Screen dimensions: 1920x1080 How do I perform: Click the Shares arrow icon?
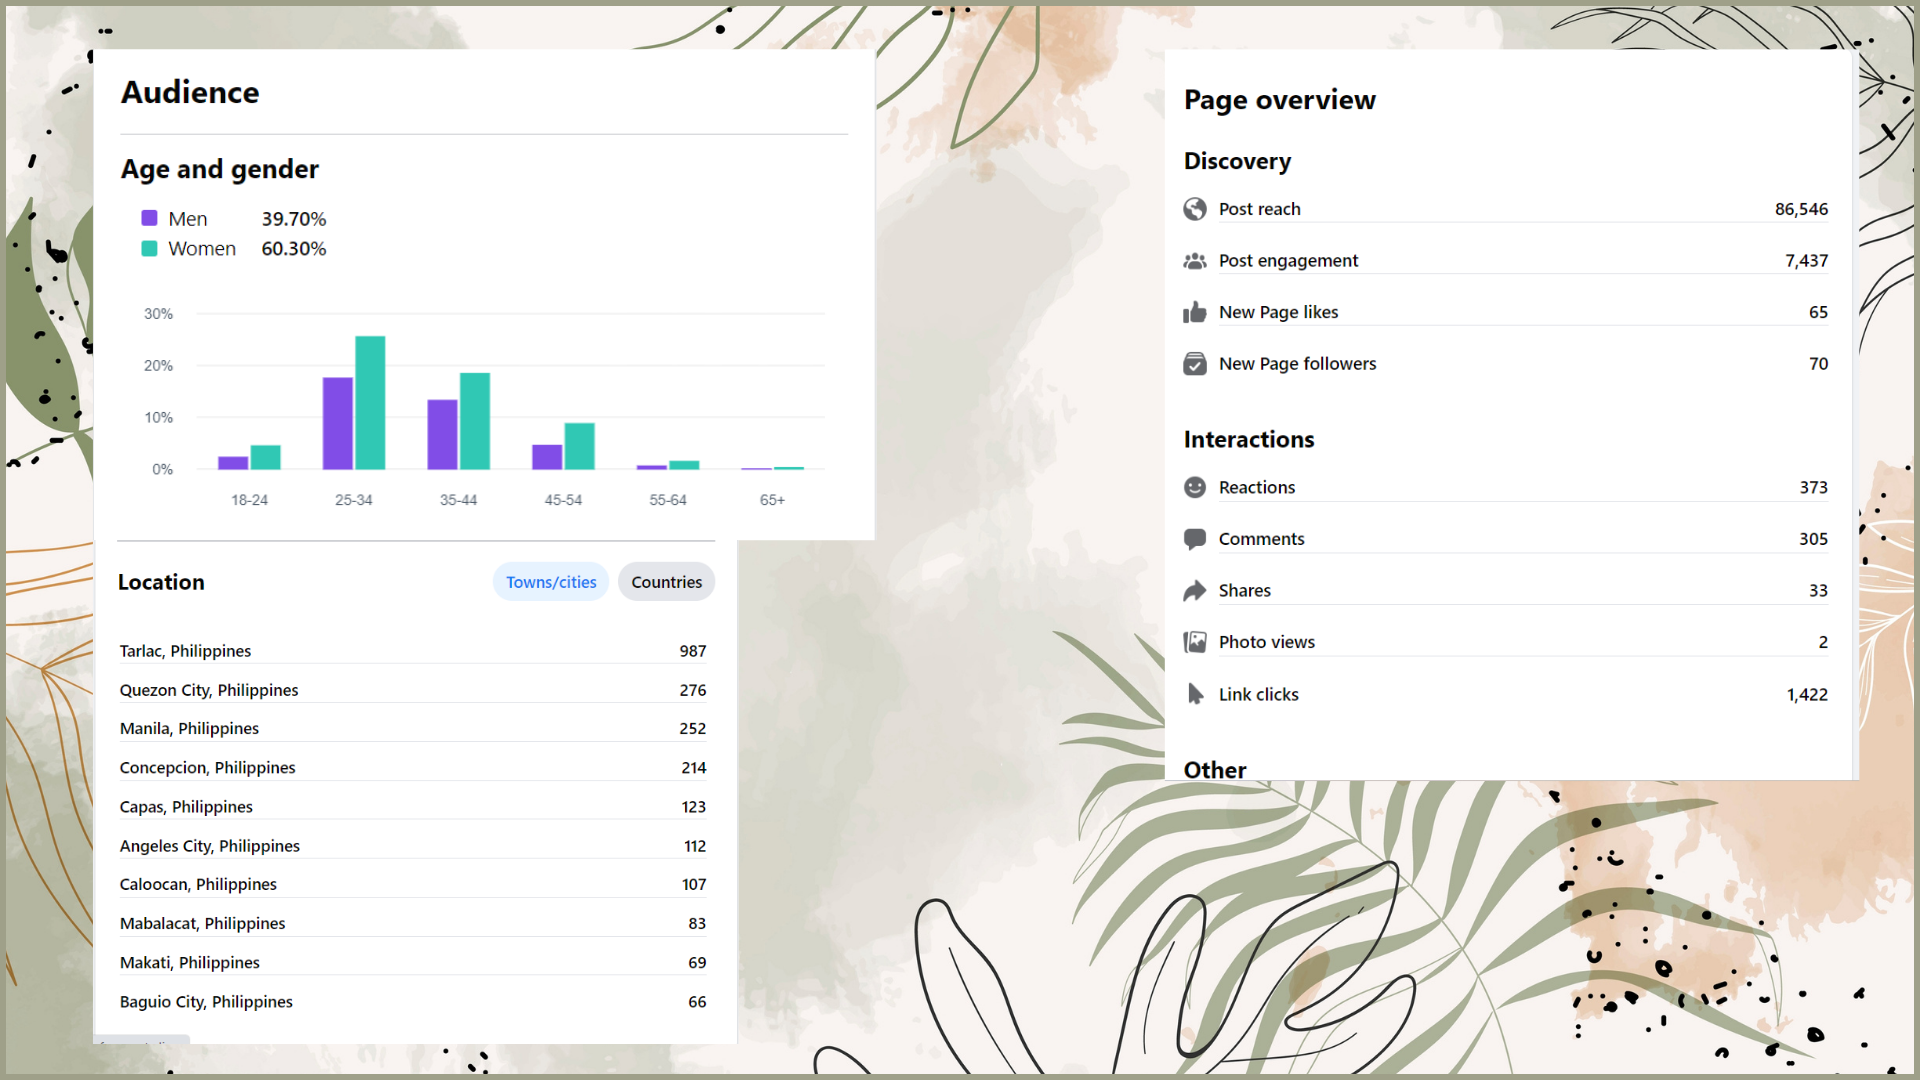tap(1195, 591)
